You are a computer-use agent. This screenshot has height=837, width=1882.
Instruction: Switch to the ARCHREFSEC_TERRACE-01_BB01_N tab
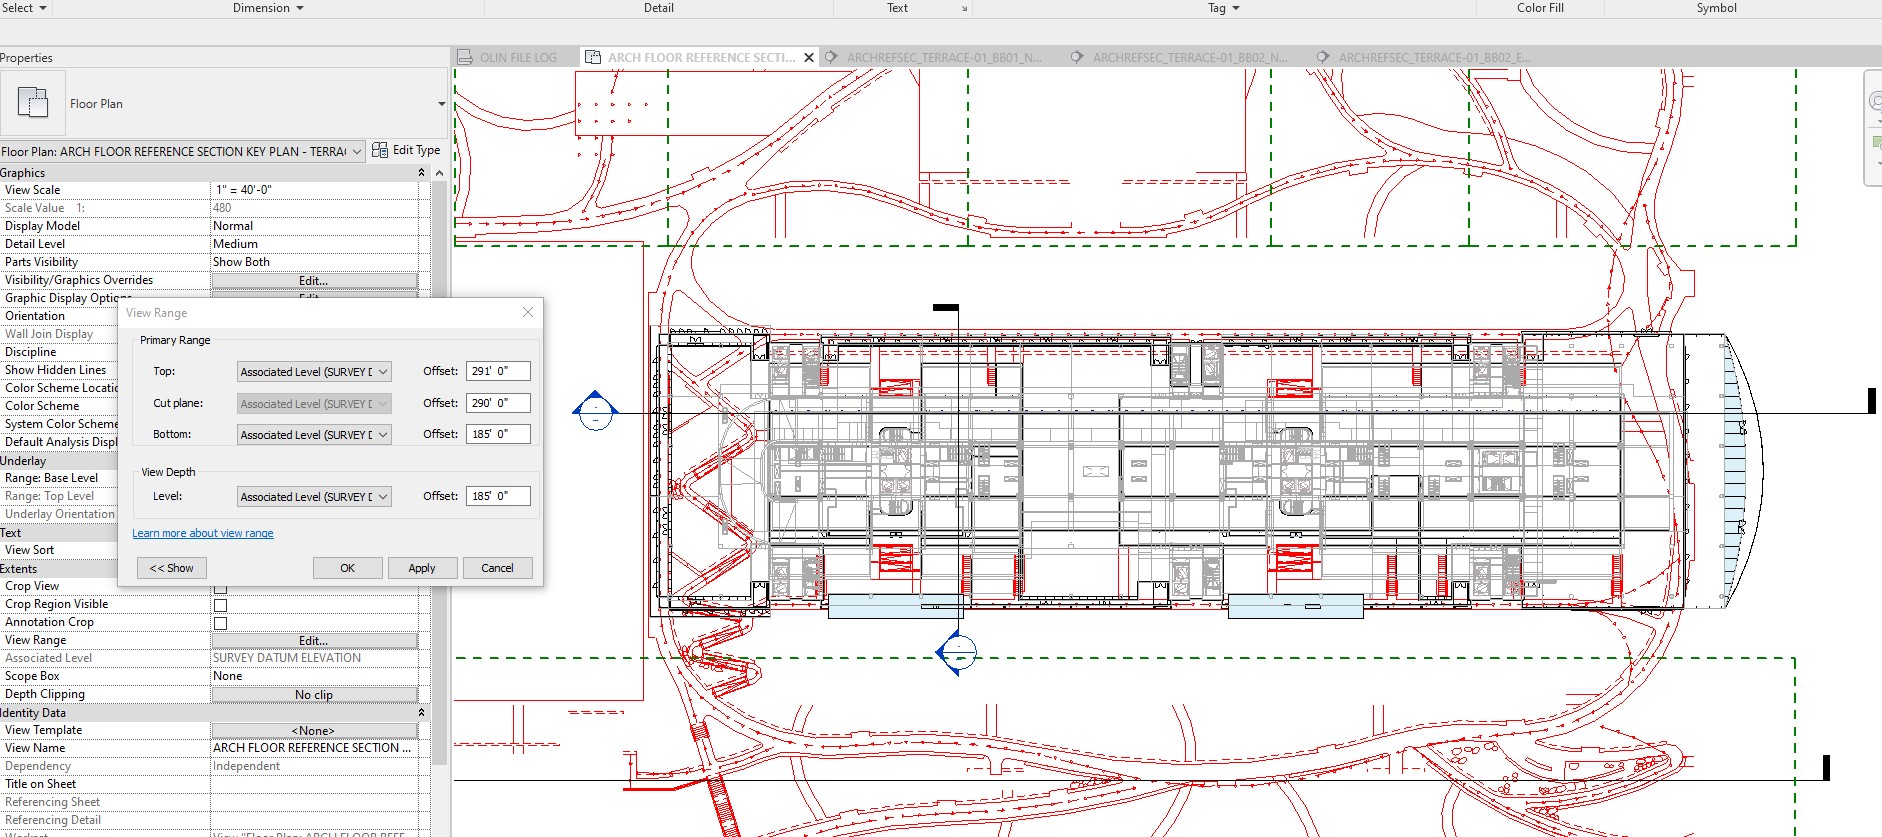coord(944,57)
